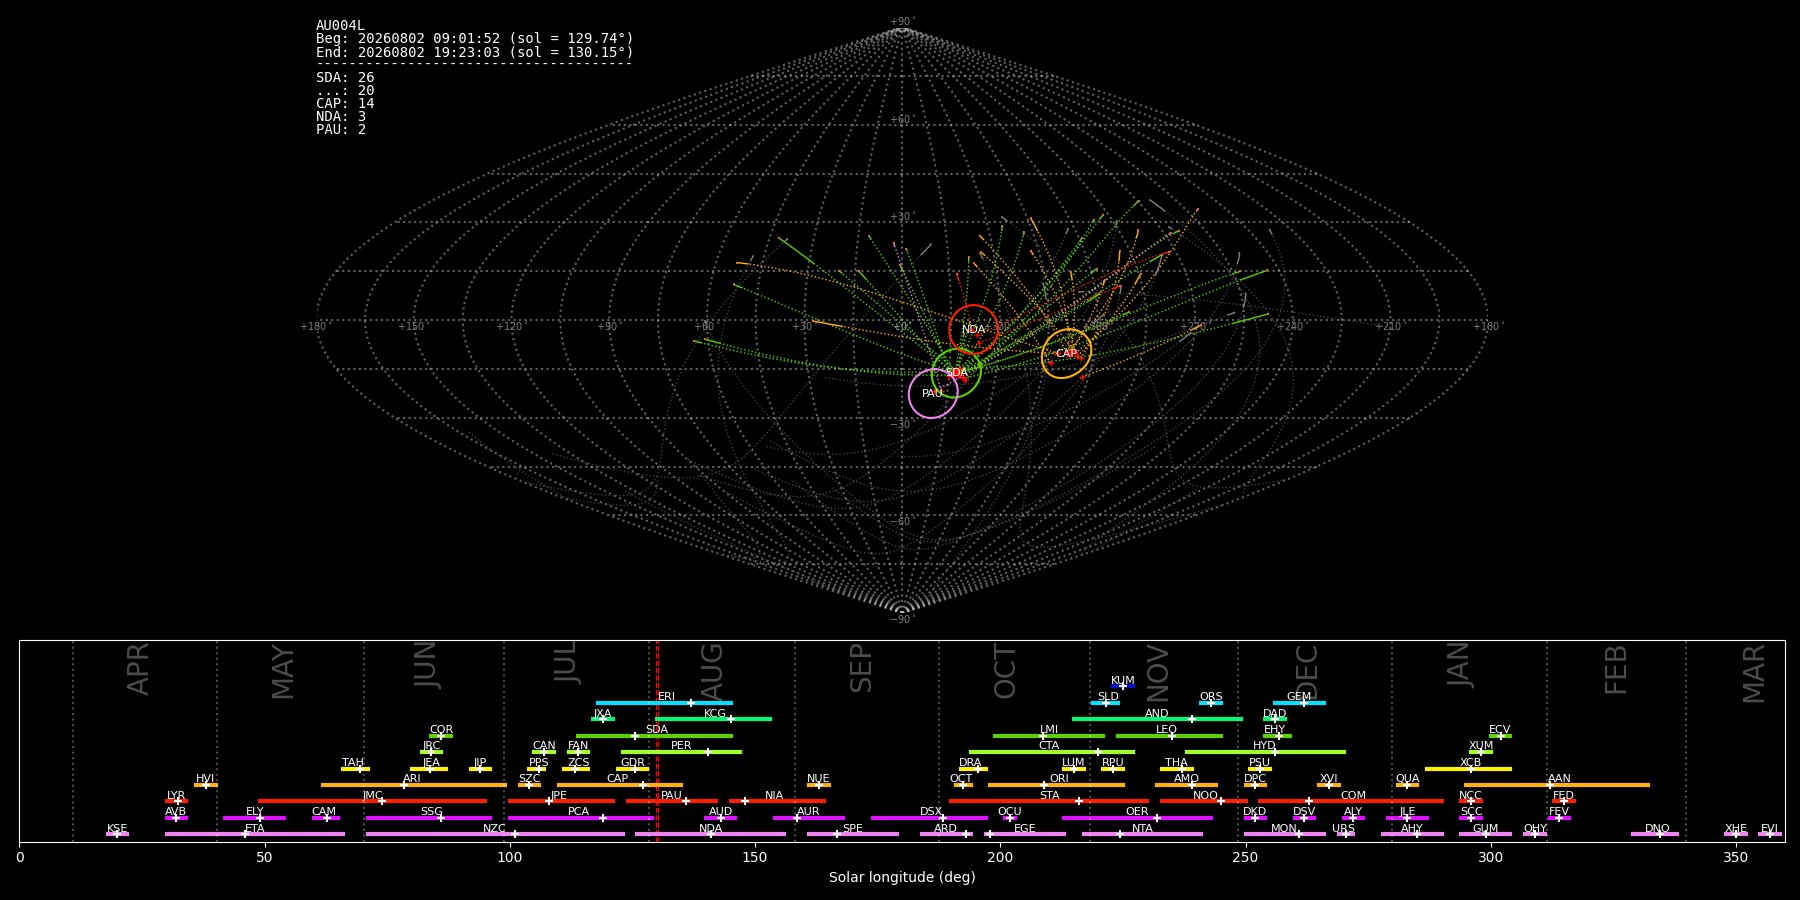Screen dimensions: 1800x900
Task: Click the GEM shower bar in December
Action: coord(1299,703)
